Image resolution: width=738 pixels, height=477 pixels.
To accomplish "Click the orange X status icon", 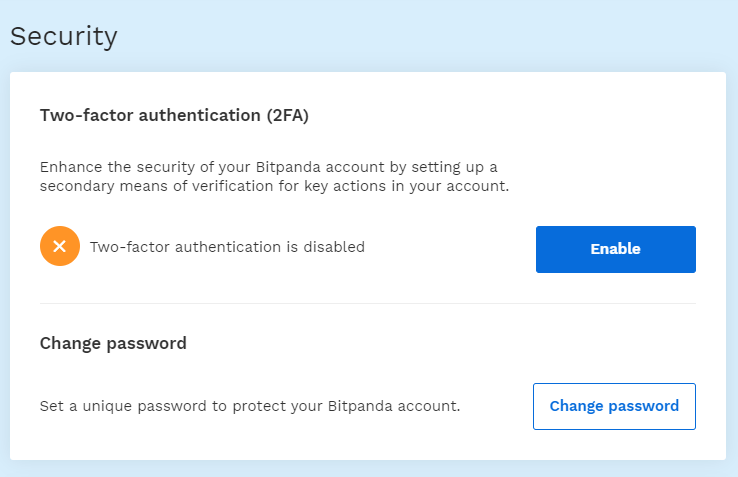I will 60,246.
